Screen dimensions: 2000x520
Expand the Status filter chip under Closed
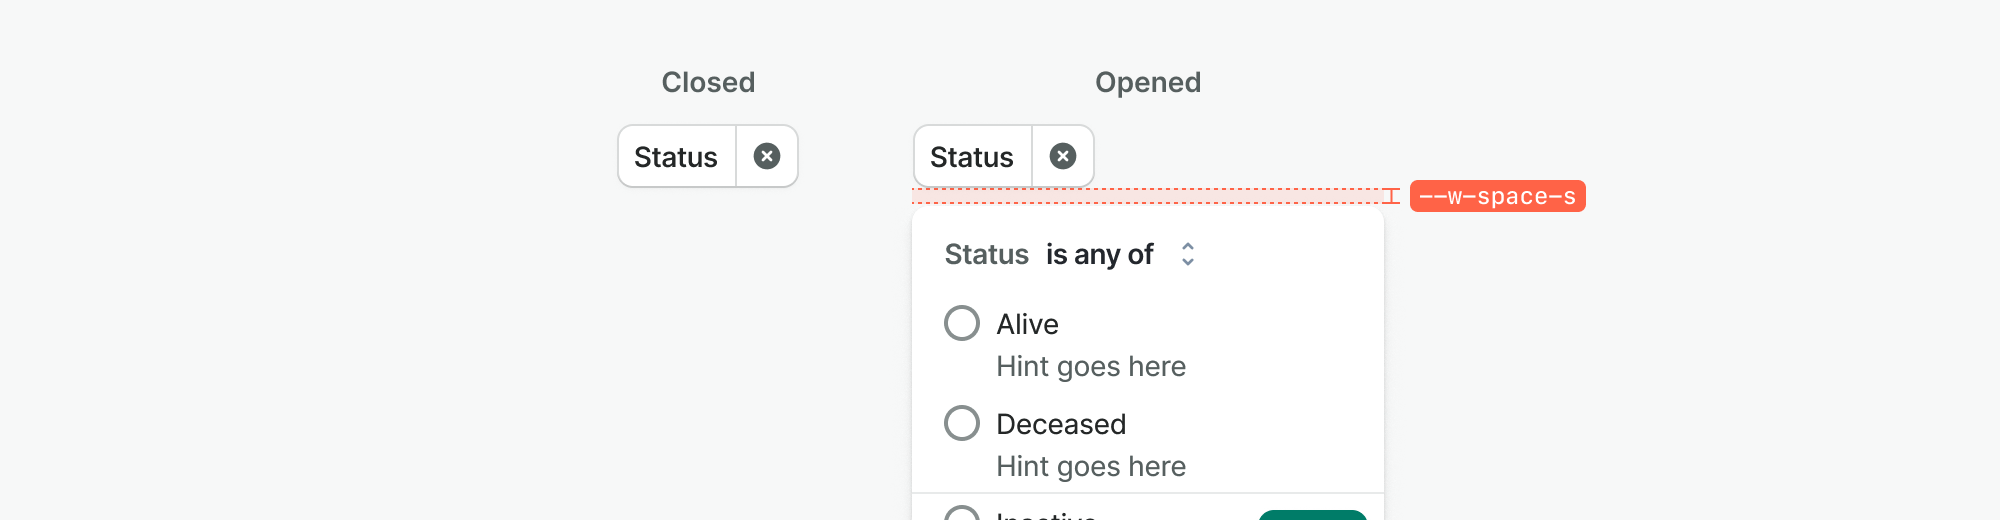676,157
